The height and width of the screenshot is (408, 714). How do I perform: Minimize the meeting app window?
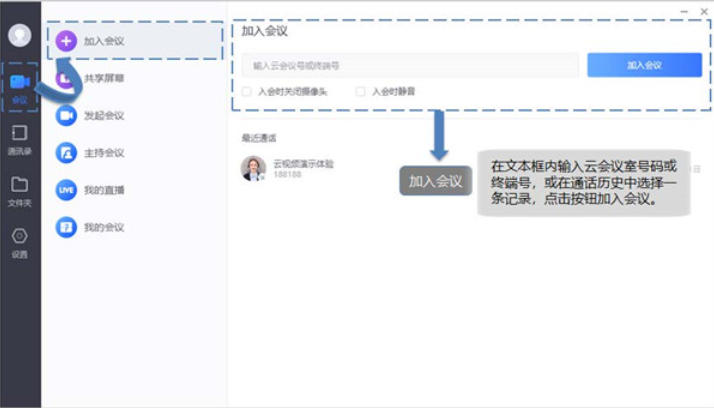[684, 11]
